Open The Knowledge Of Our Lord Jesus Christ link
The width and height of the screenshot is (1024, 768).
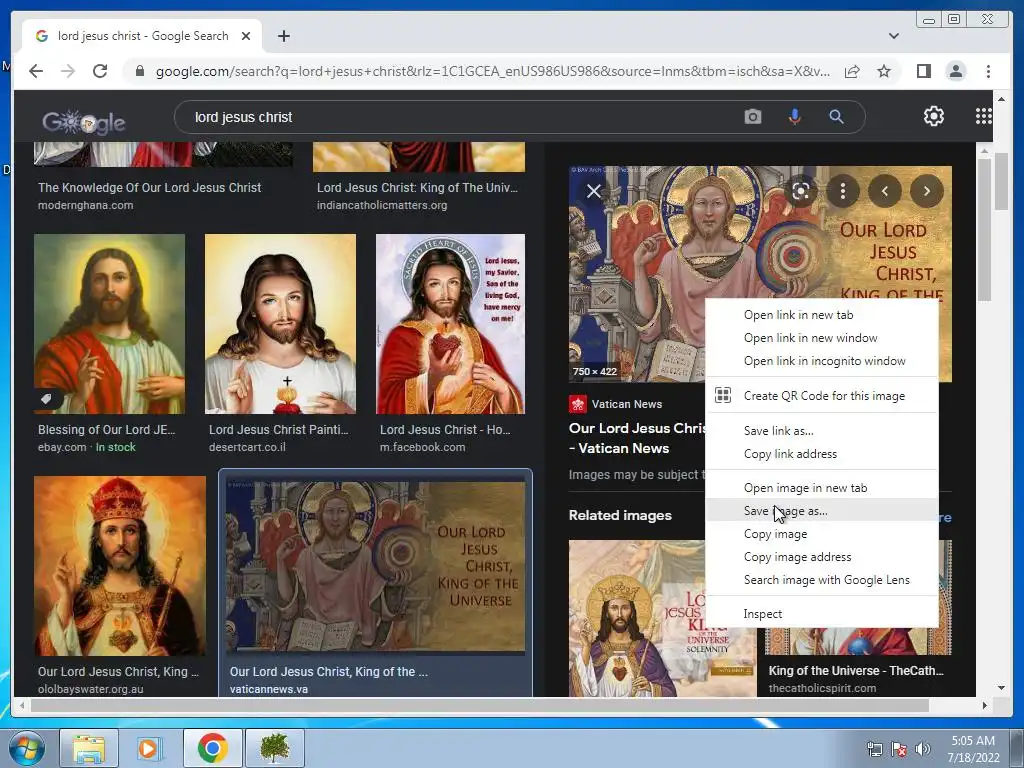click(x=150, y=187)
